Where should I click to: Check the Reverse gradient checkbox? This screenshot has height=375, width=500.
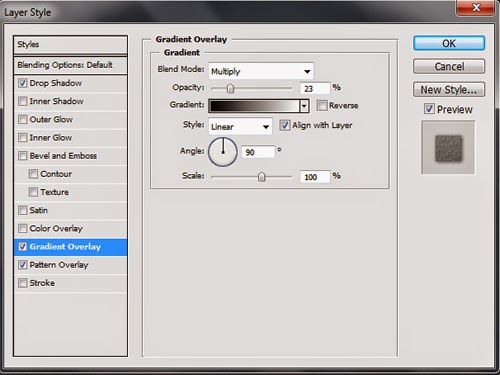[x=322, y=106]
